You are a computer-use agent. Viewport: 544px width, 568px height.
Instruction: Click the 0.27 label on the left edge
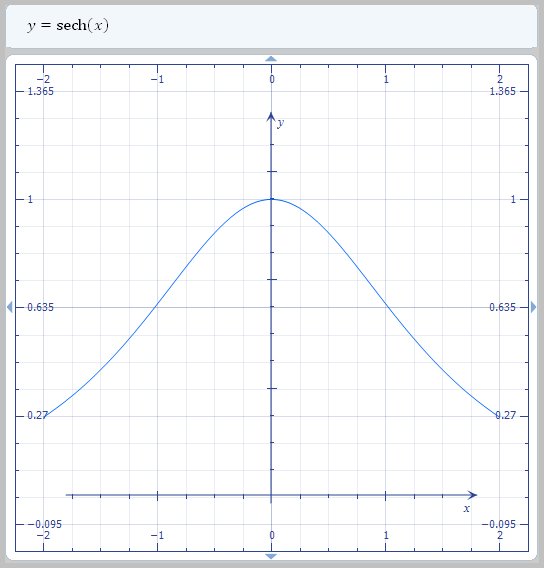[x=38, y=415]
